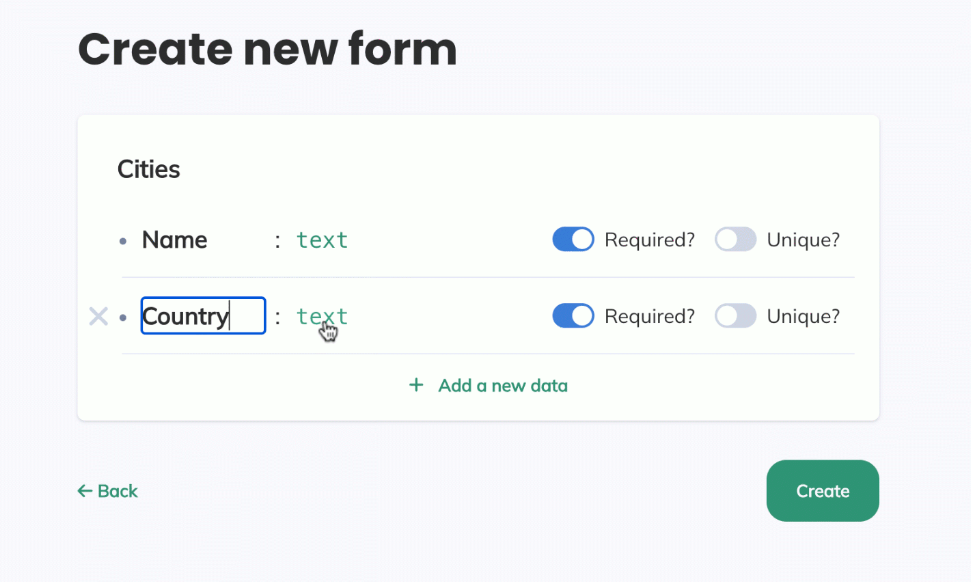Click the Unique? label on the Country row

pyautogui.click(x=803, y=316)
